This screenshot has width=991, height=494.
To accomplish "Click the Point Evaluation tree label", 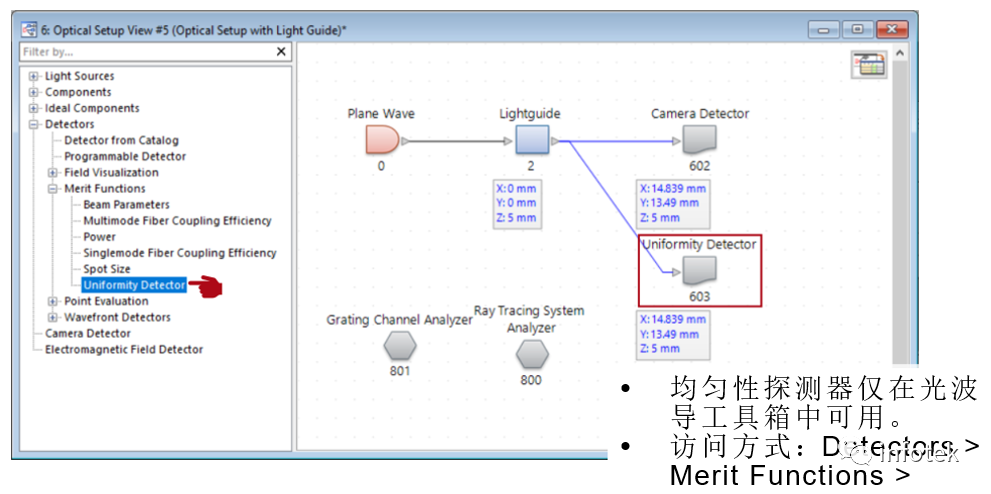I will [106, 301].
